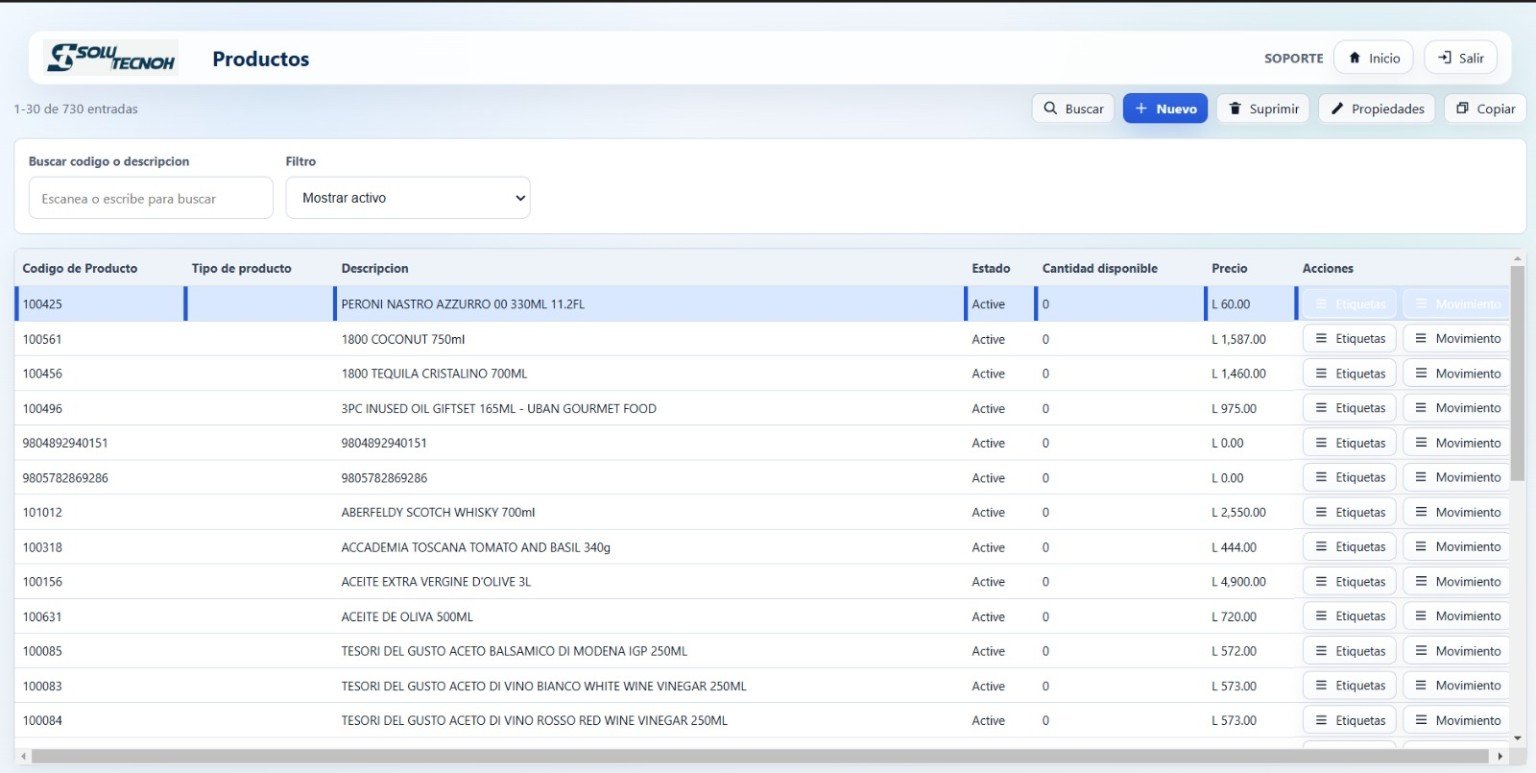Click the scroll left arrow

click(24, 756)
